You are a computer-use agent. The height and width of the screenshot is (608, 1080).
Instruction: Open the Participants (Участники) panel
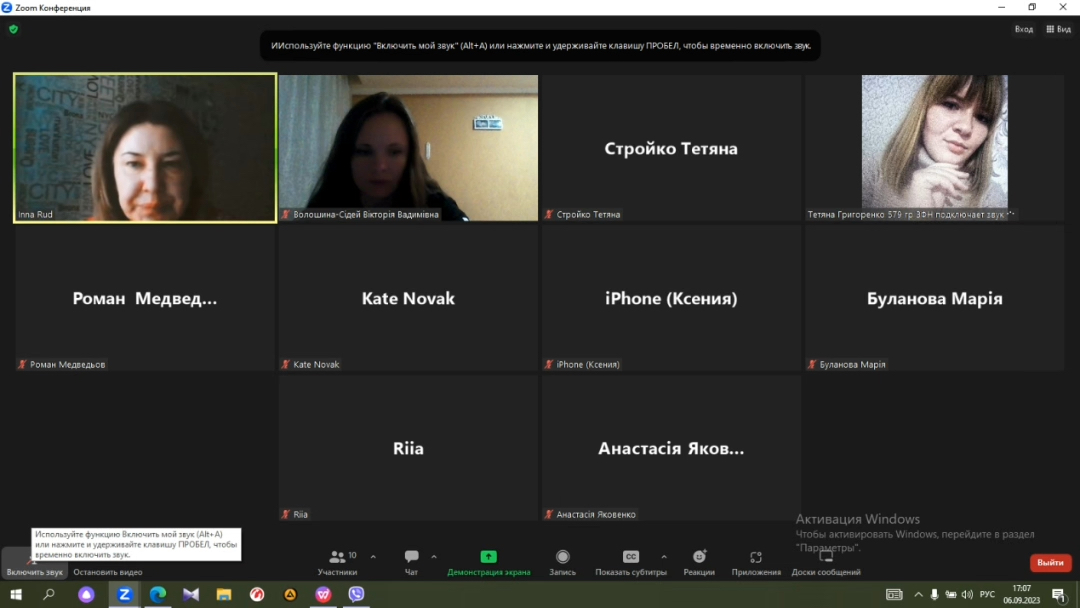[338, 562]
